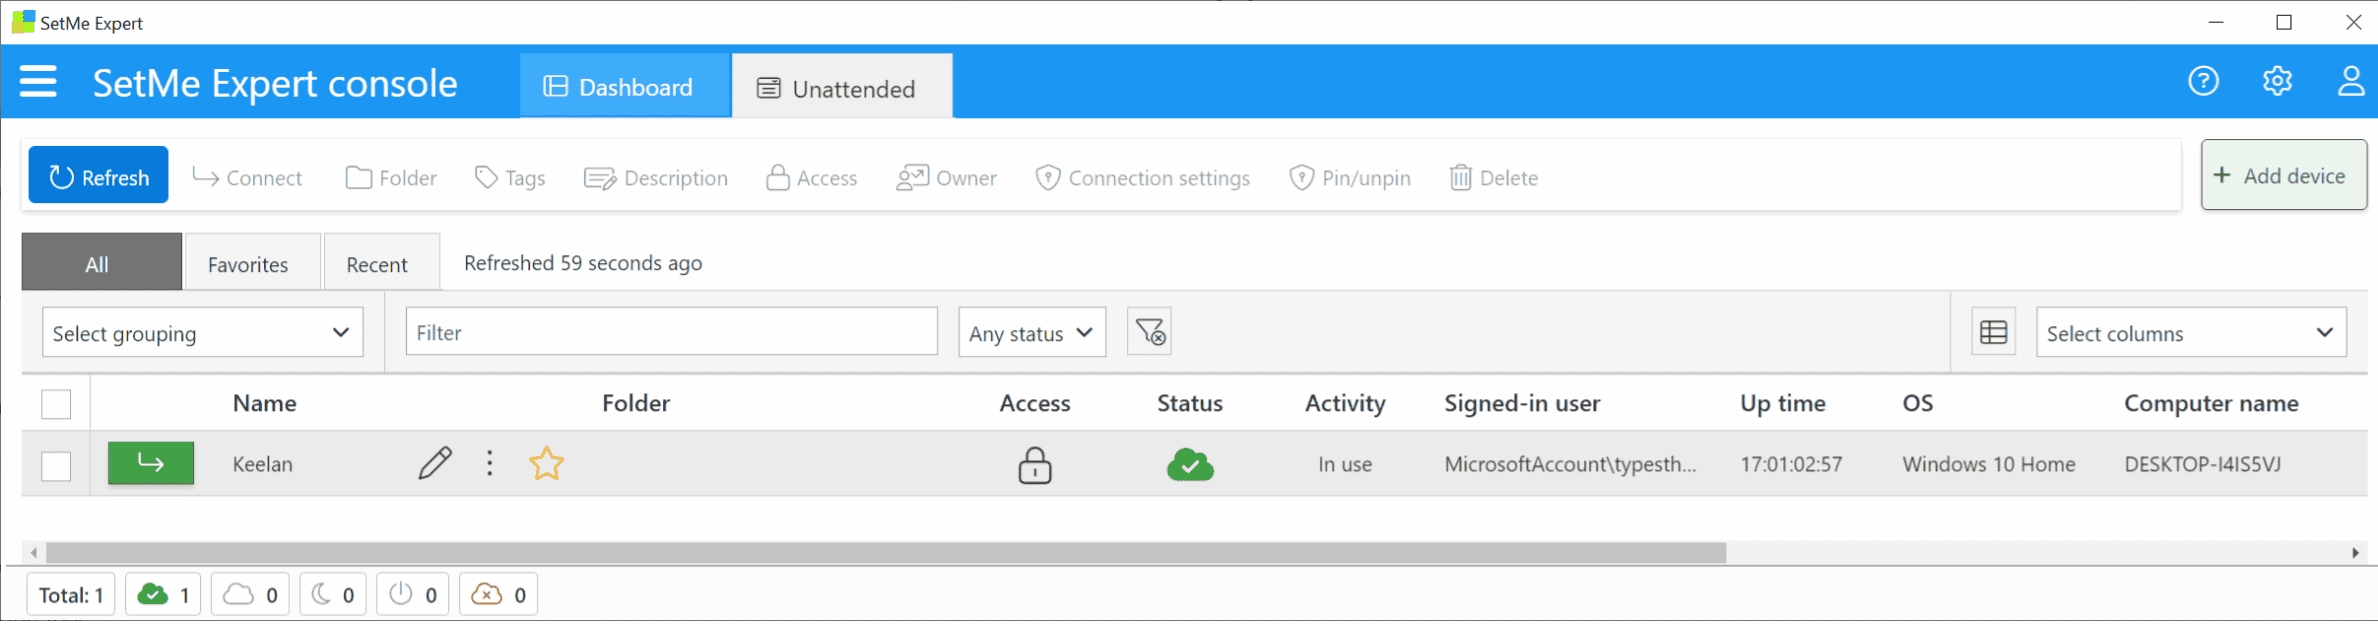
Task: Toggle the favorite star for Keelan
Action: click(546, 463)
